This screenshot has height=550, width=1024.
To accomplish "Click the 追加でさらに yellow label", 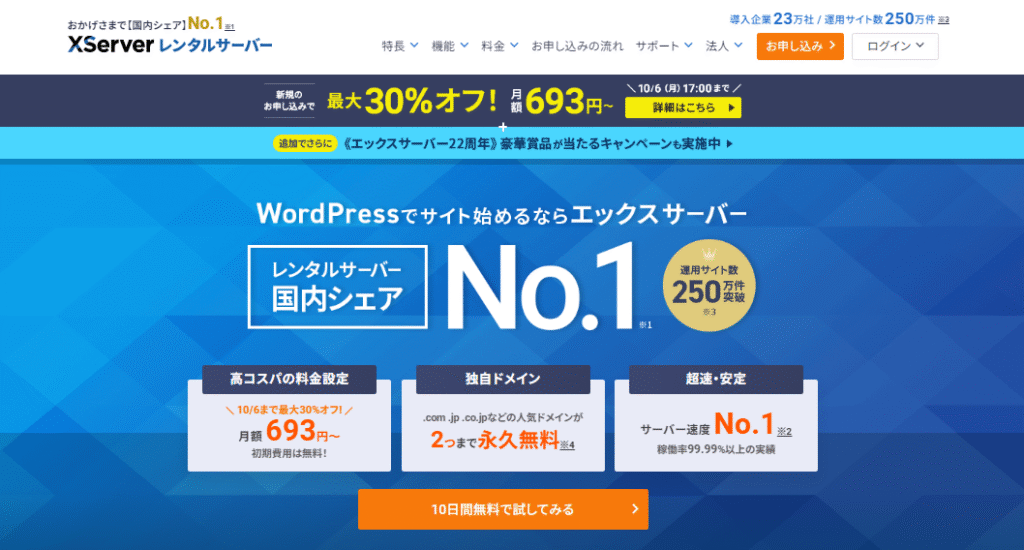I will [305, 144].
